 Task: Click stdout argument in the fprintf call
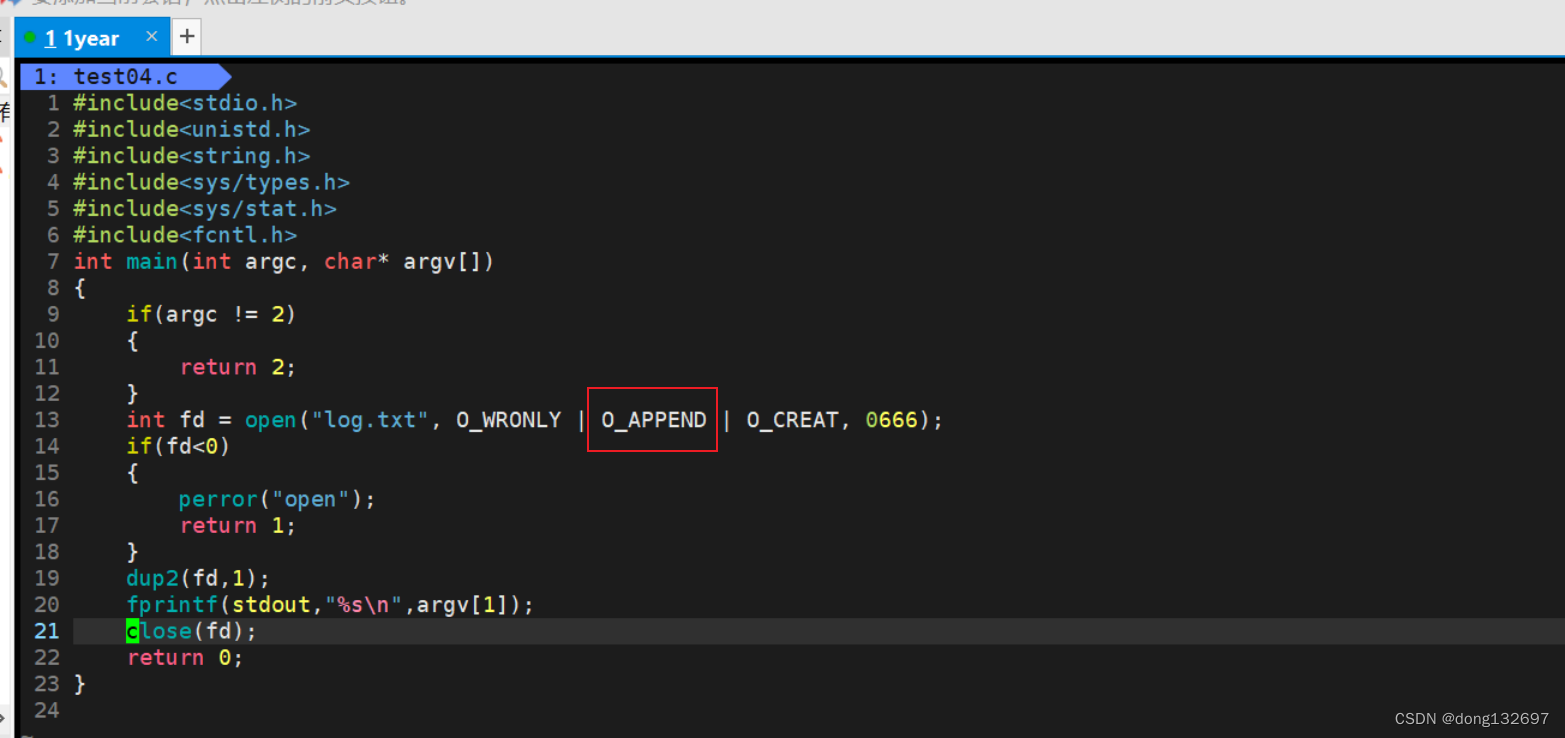[x=271, y=605]
